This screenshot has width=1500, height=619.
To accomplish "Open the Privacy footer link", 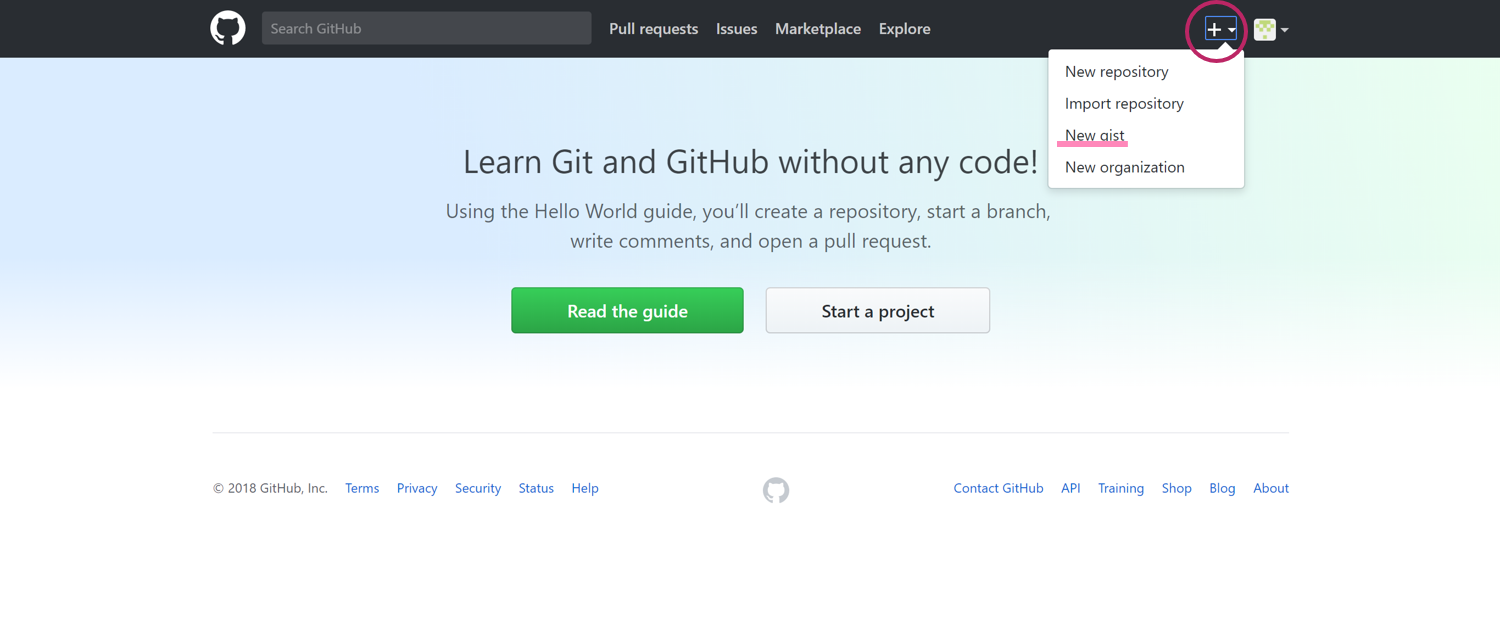I will (x=417, y=489).
